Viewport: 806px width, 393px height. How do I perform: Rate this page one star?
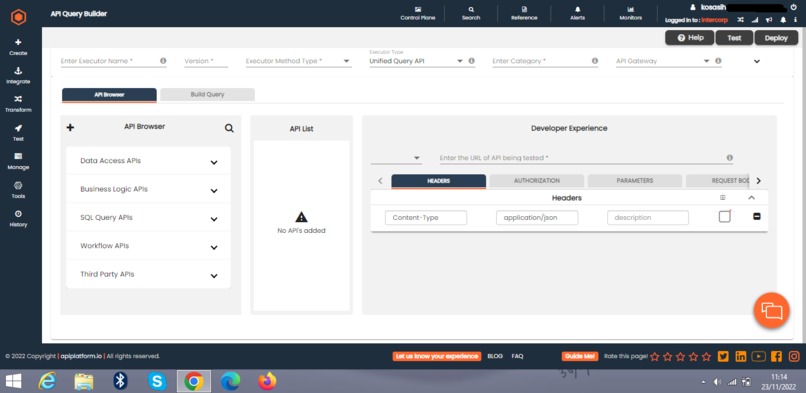654,356
